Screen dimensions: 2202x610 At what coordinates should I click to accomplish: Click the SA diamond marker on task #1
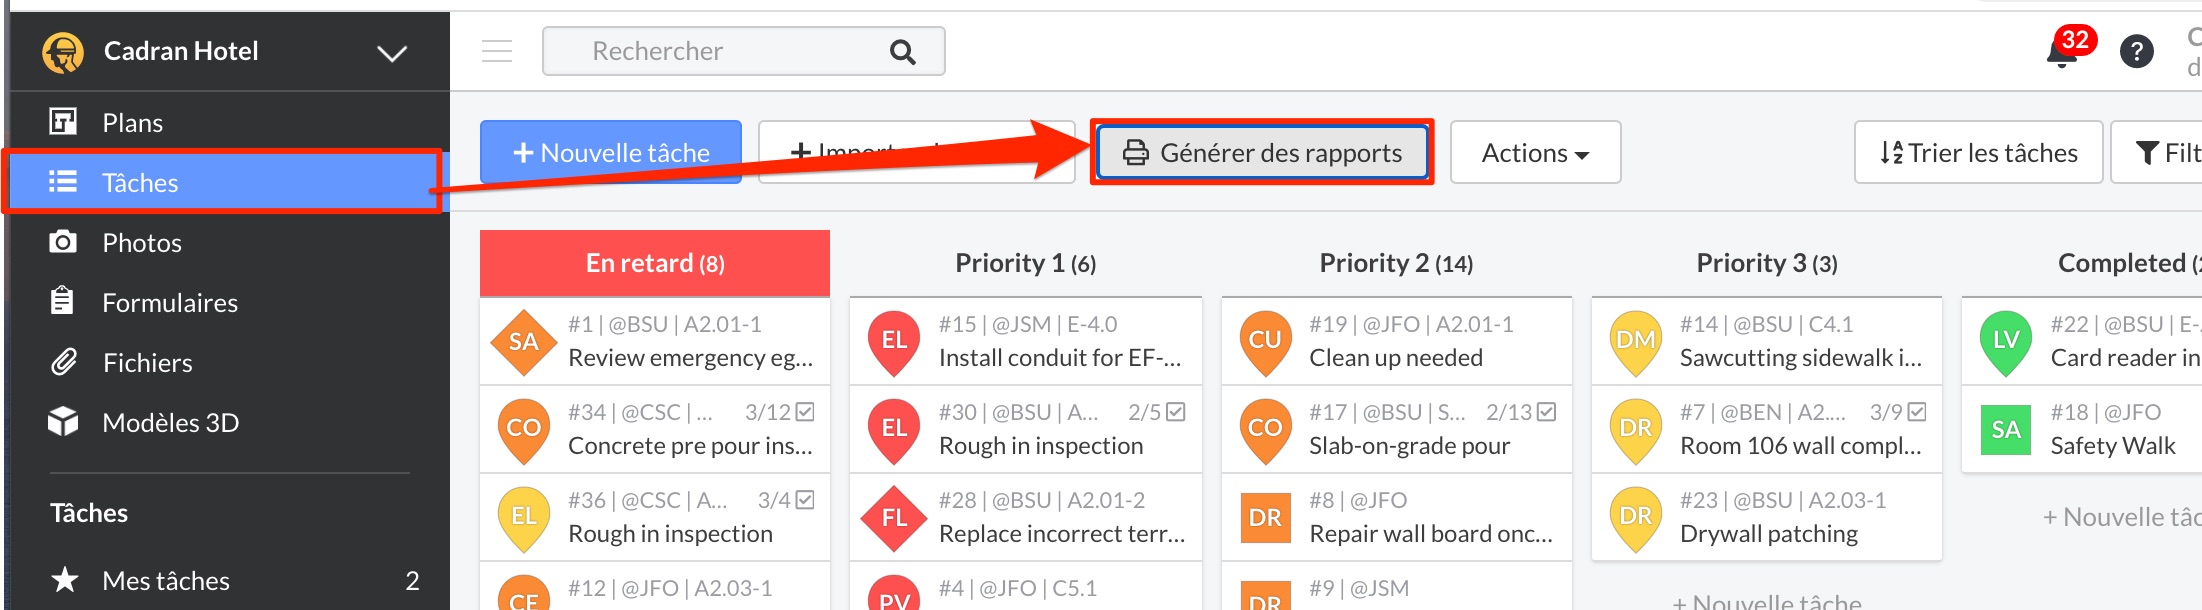click(523, 342)
